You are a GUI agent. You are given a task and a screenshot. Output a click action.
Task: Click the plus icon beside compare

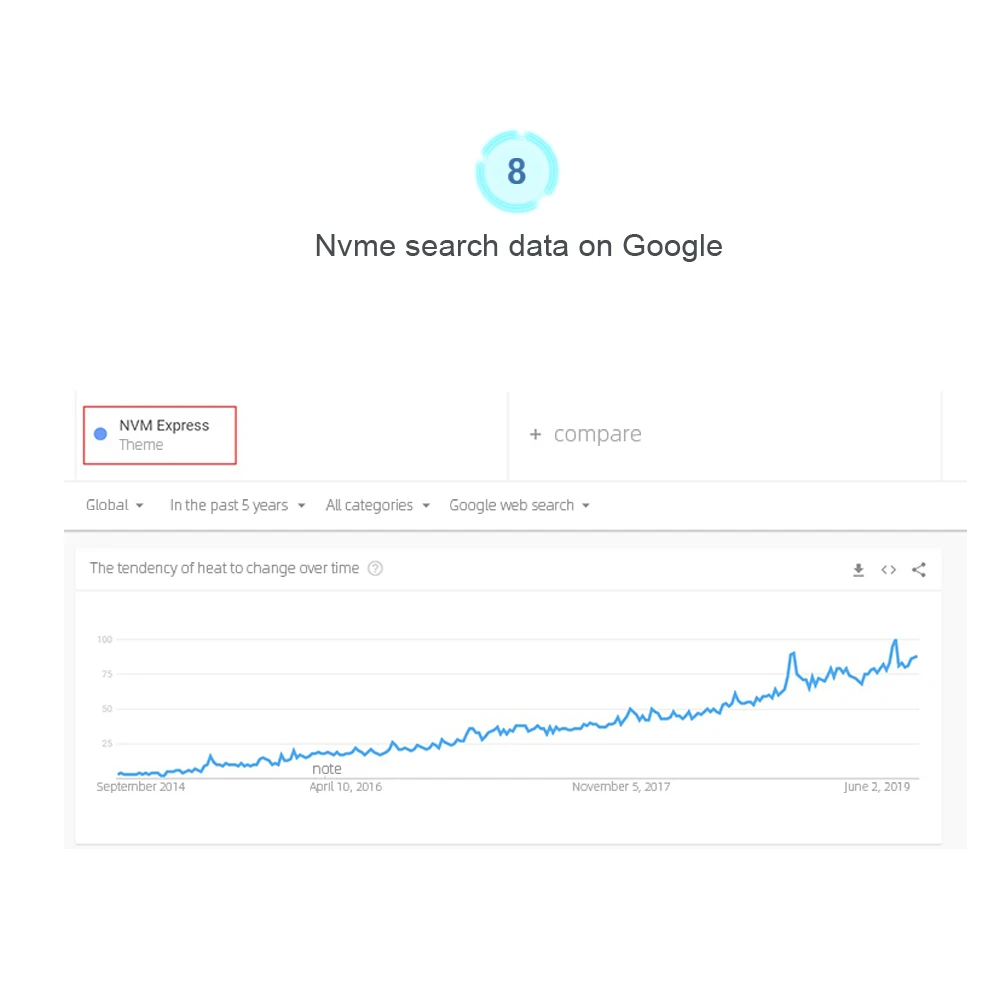(x=535, y=435)
